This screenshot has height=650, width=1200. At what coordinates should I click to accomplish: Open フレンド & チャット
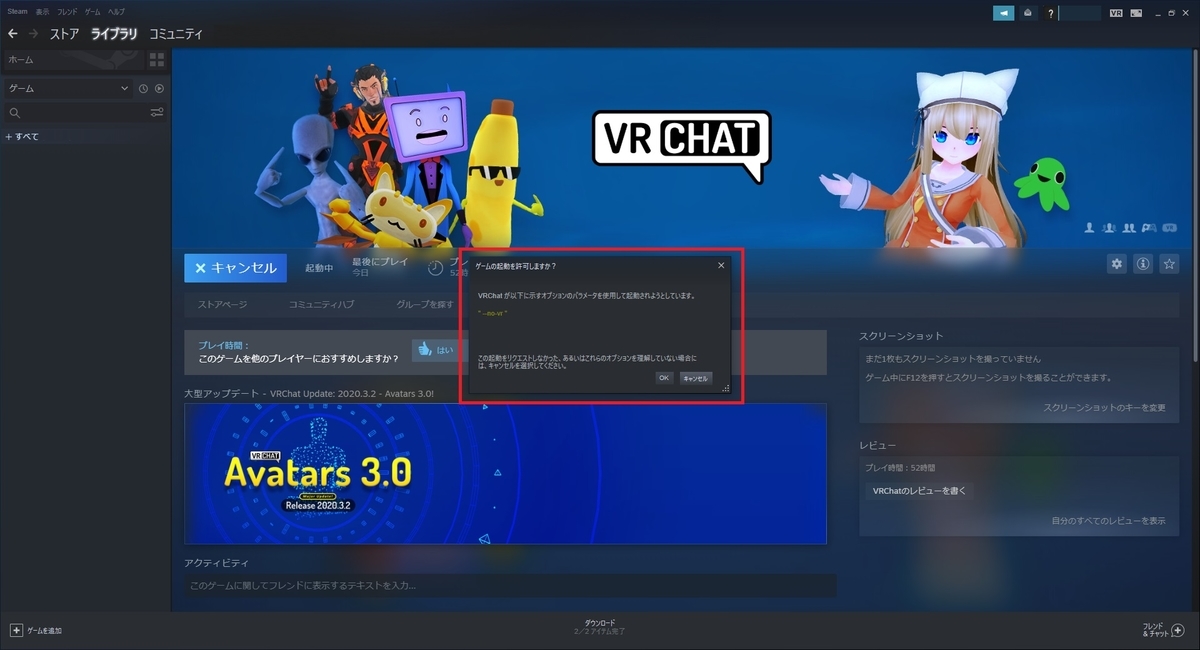tap(1162, 630)
